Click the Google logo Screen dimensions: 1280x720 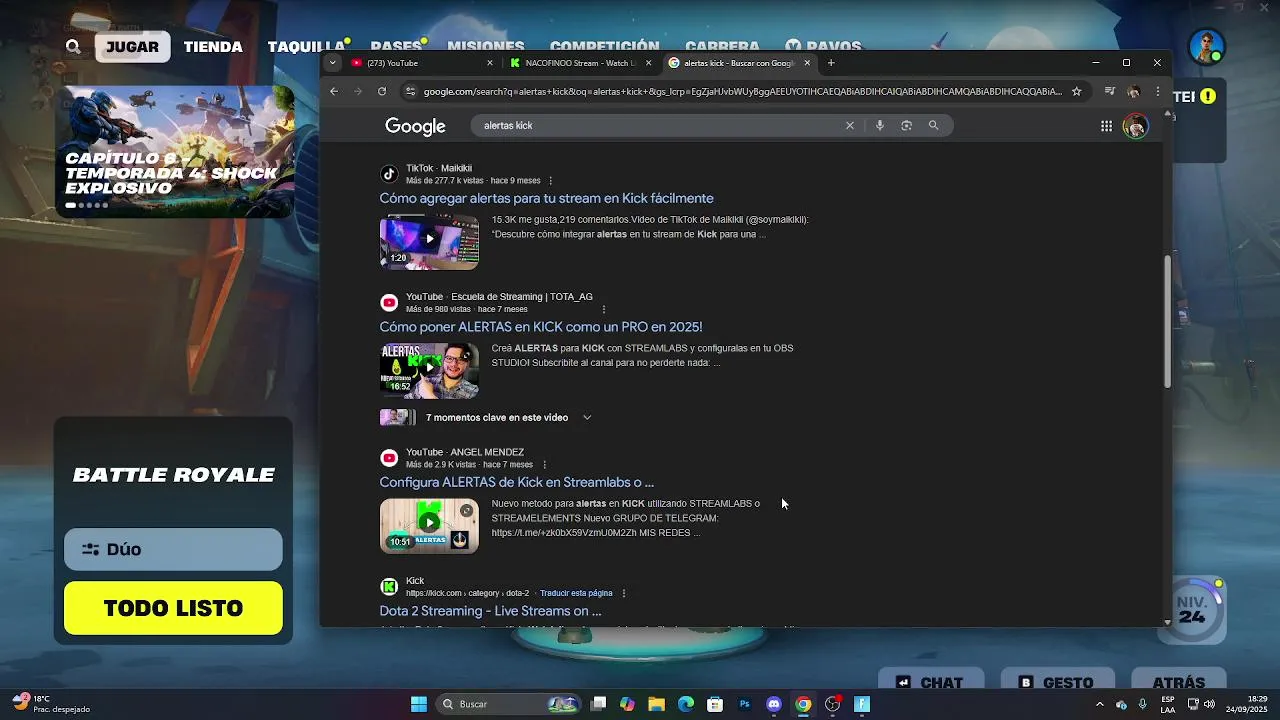pyautogui.click(x=415, y=126)
